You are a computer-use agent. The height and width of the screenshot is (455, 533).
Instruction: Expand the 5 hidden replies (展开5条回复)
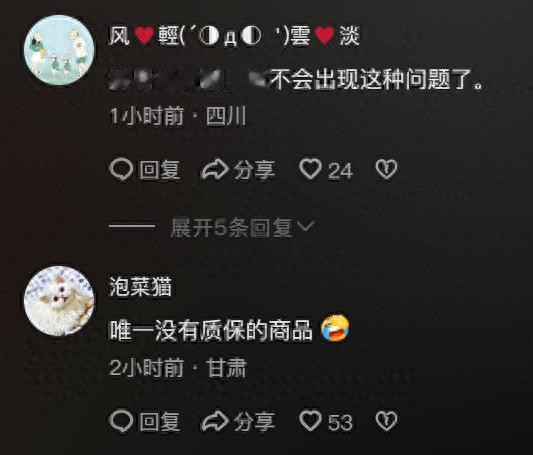[230, 227]
